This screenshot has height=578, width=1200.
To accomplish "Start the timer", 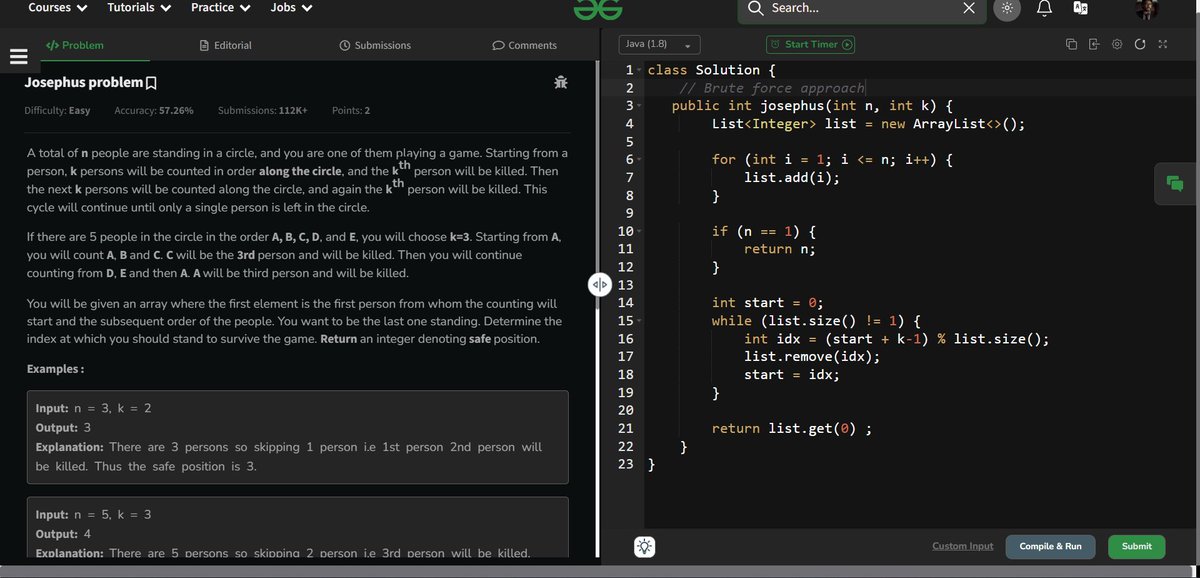I will [811, 45].
